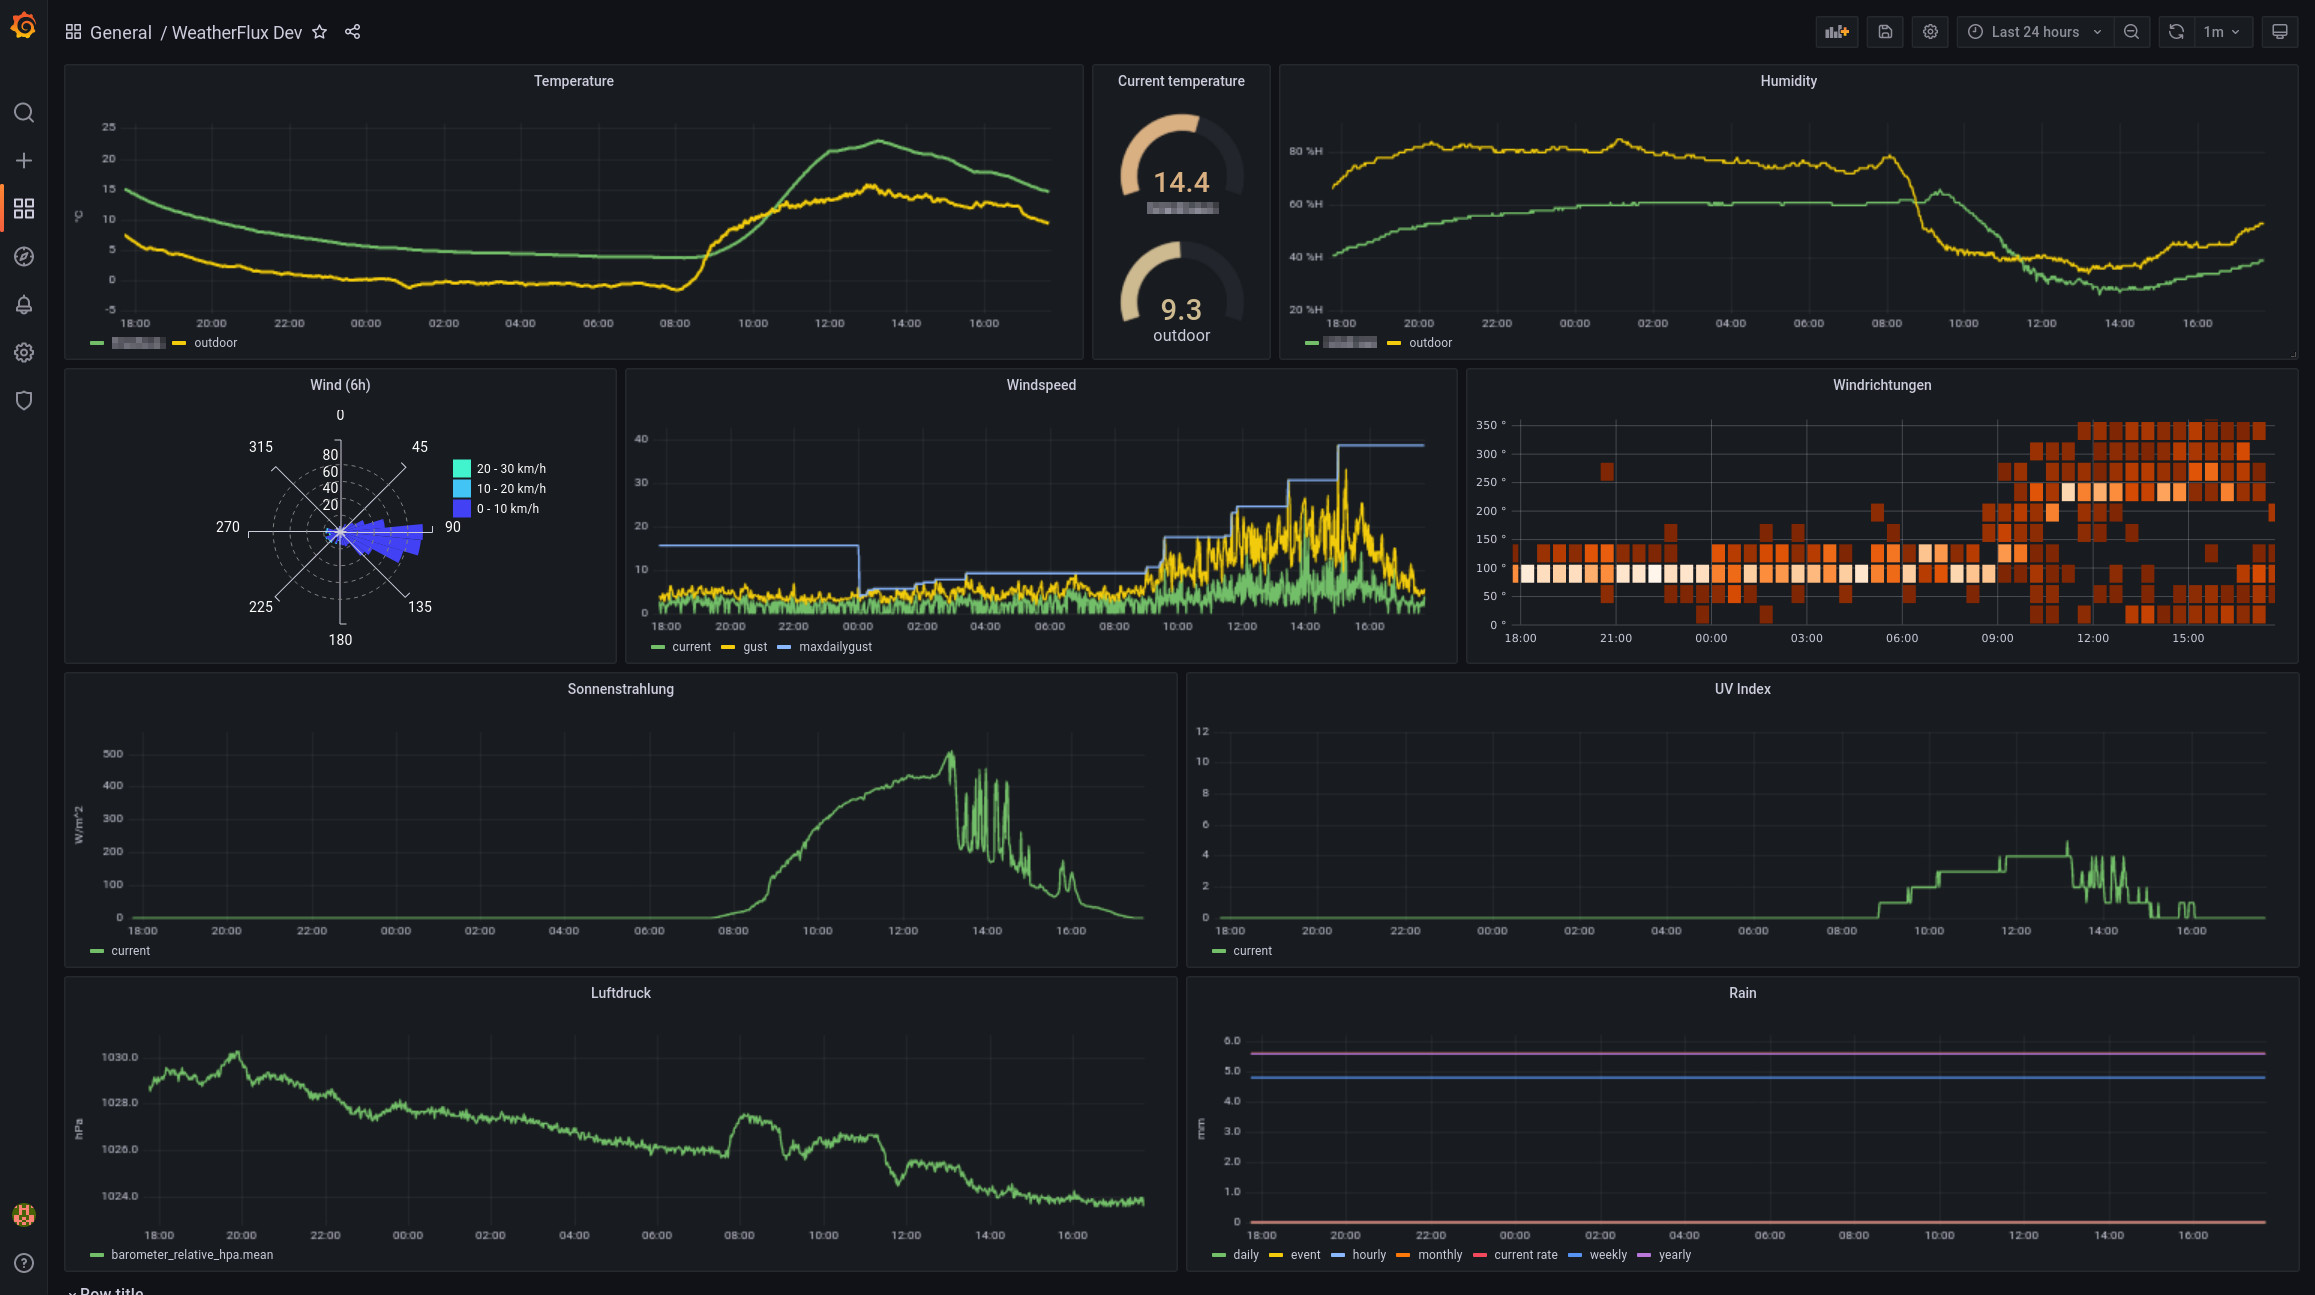Share the dashboard via share icon
This screenshot has width=2315, height=1295.
tap(352, 32)
